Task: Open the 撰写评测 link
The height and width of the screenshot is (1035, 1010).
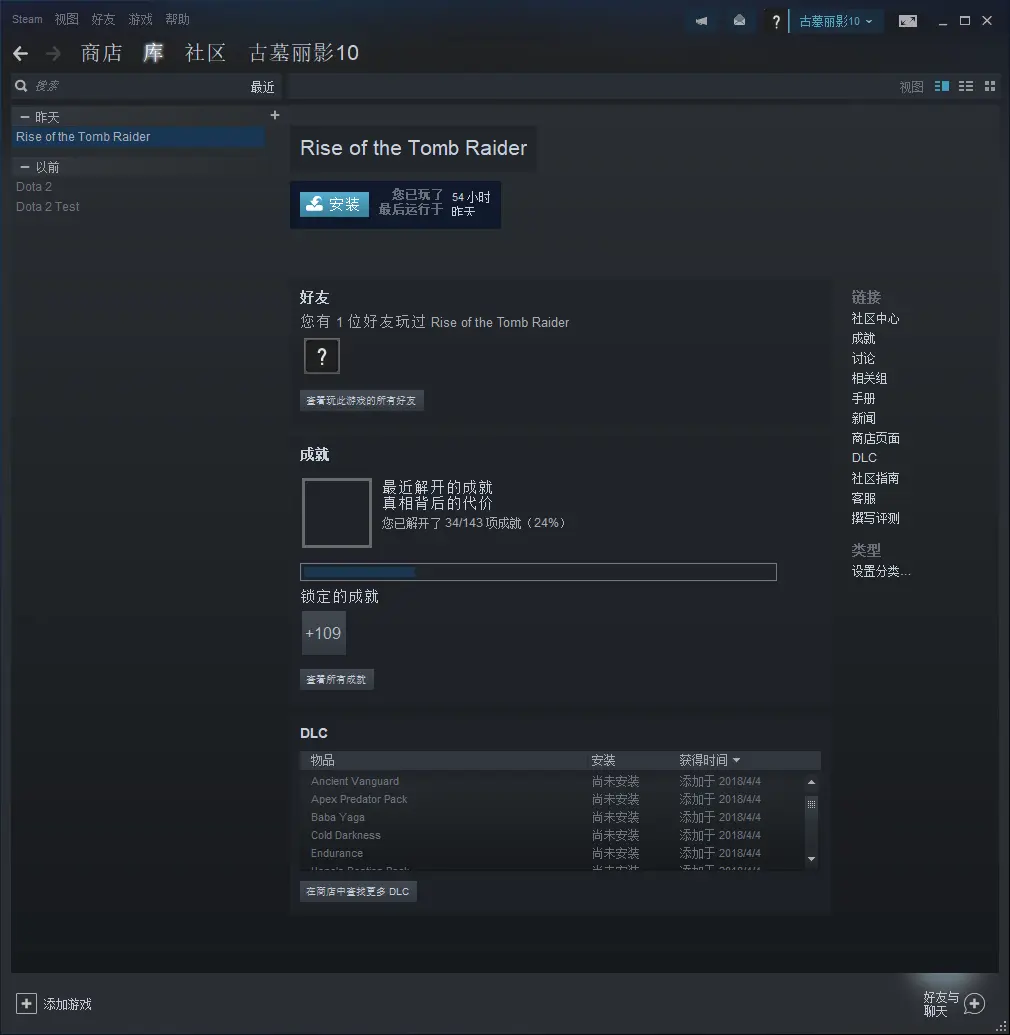Action: (x=875, y=518)
